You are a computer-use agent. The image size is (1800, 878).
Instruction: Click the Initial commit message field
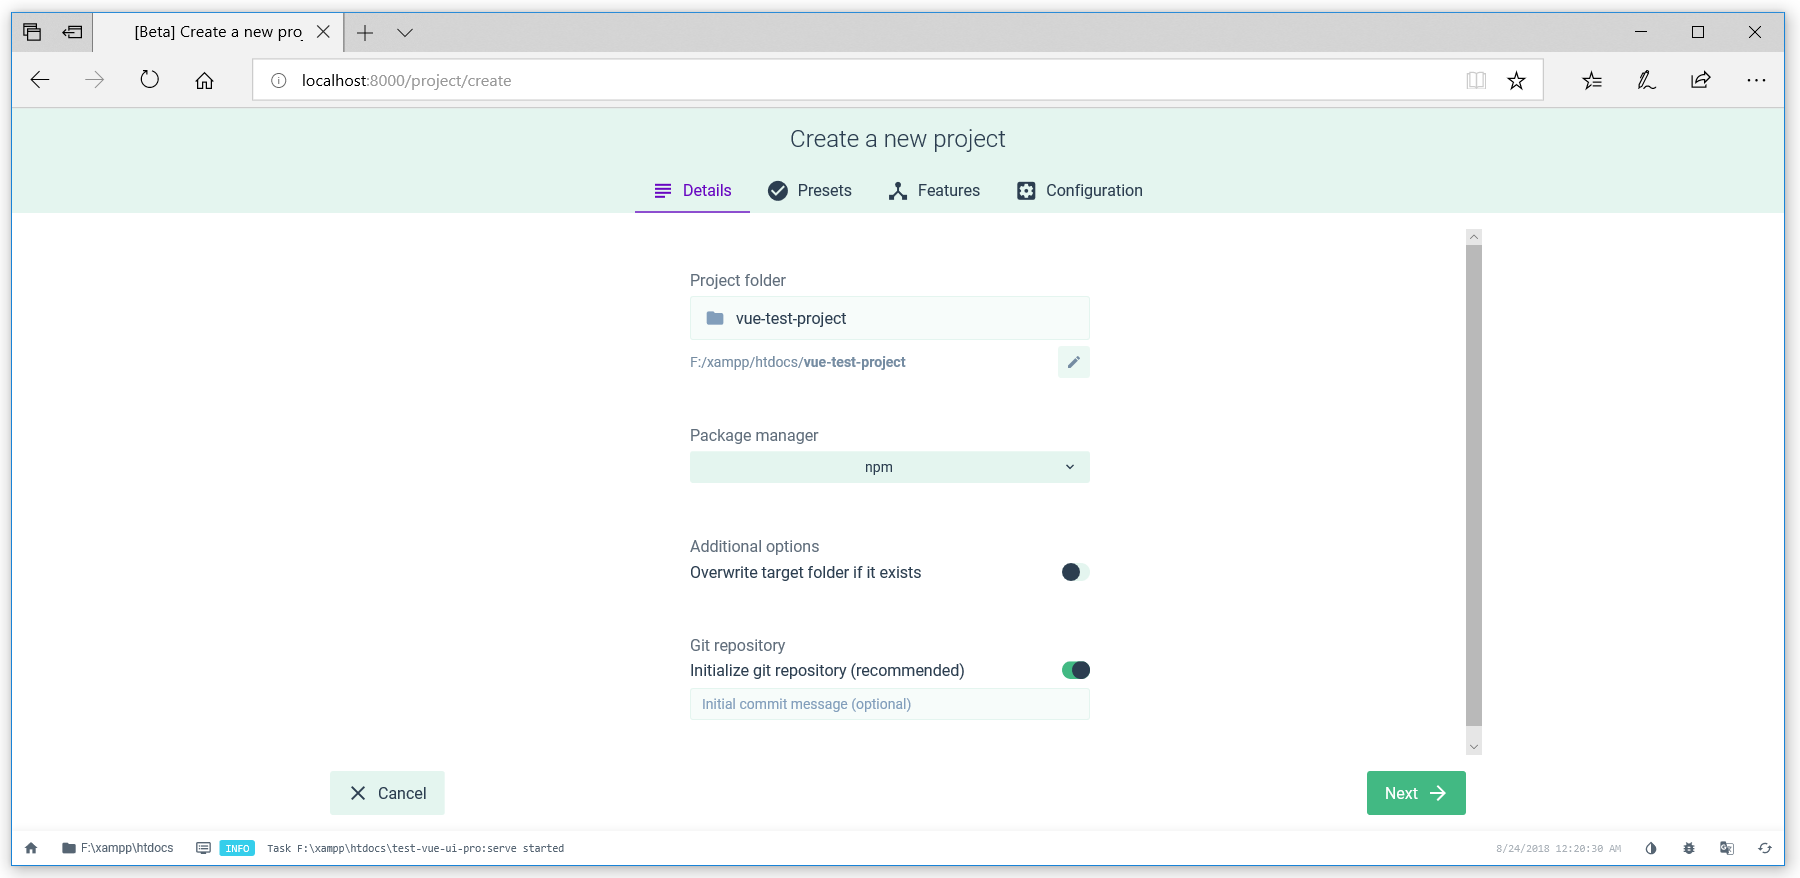tap(889, 704)
